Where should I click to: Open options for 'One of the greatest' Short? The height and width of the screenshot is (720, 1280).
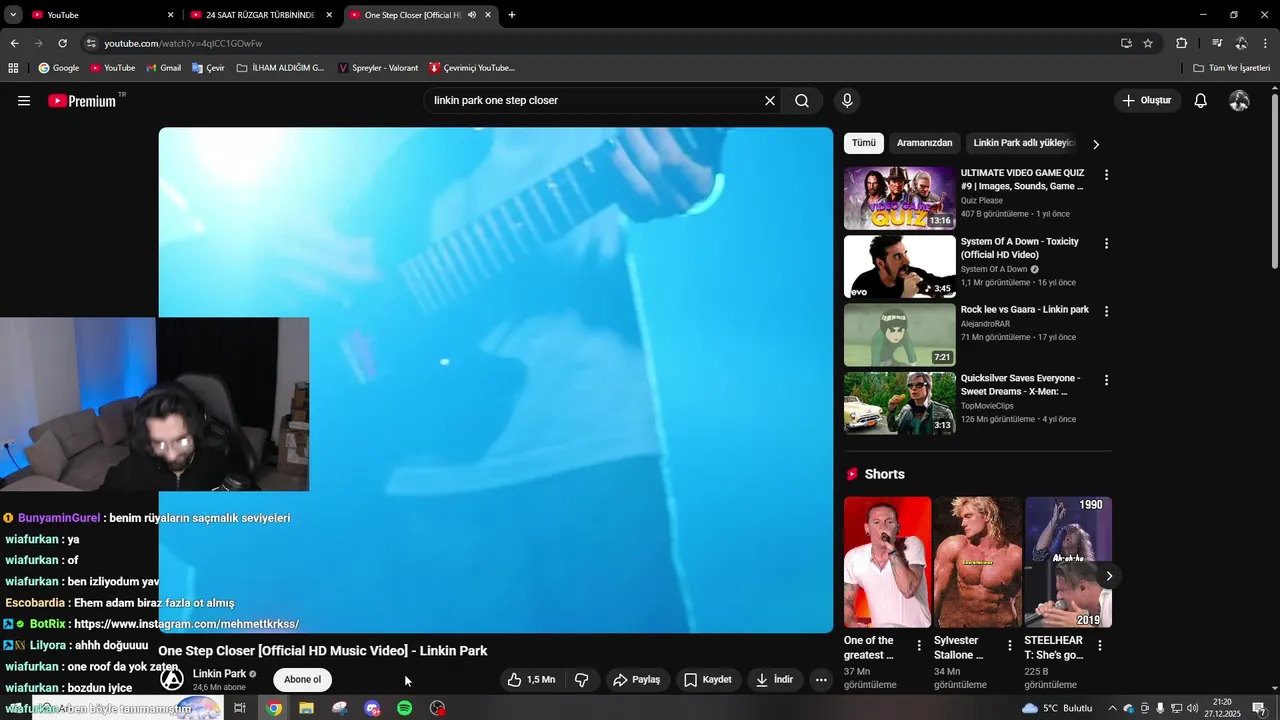(x=919, y=646)
